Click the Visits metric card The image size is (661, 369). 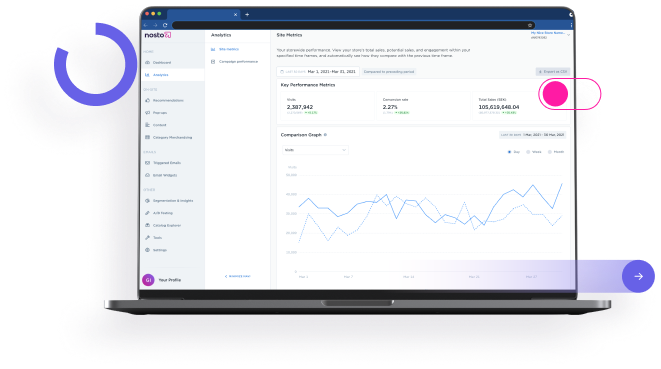[328, 106]
